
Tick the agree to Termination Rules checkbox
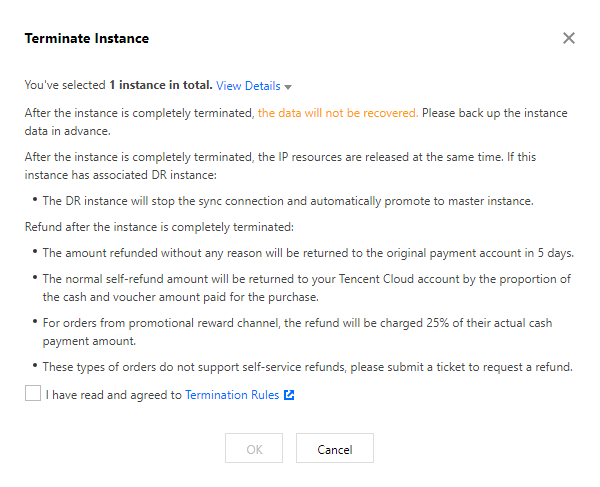[x=33, y=395]
